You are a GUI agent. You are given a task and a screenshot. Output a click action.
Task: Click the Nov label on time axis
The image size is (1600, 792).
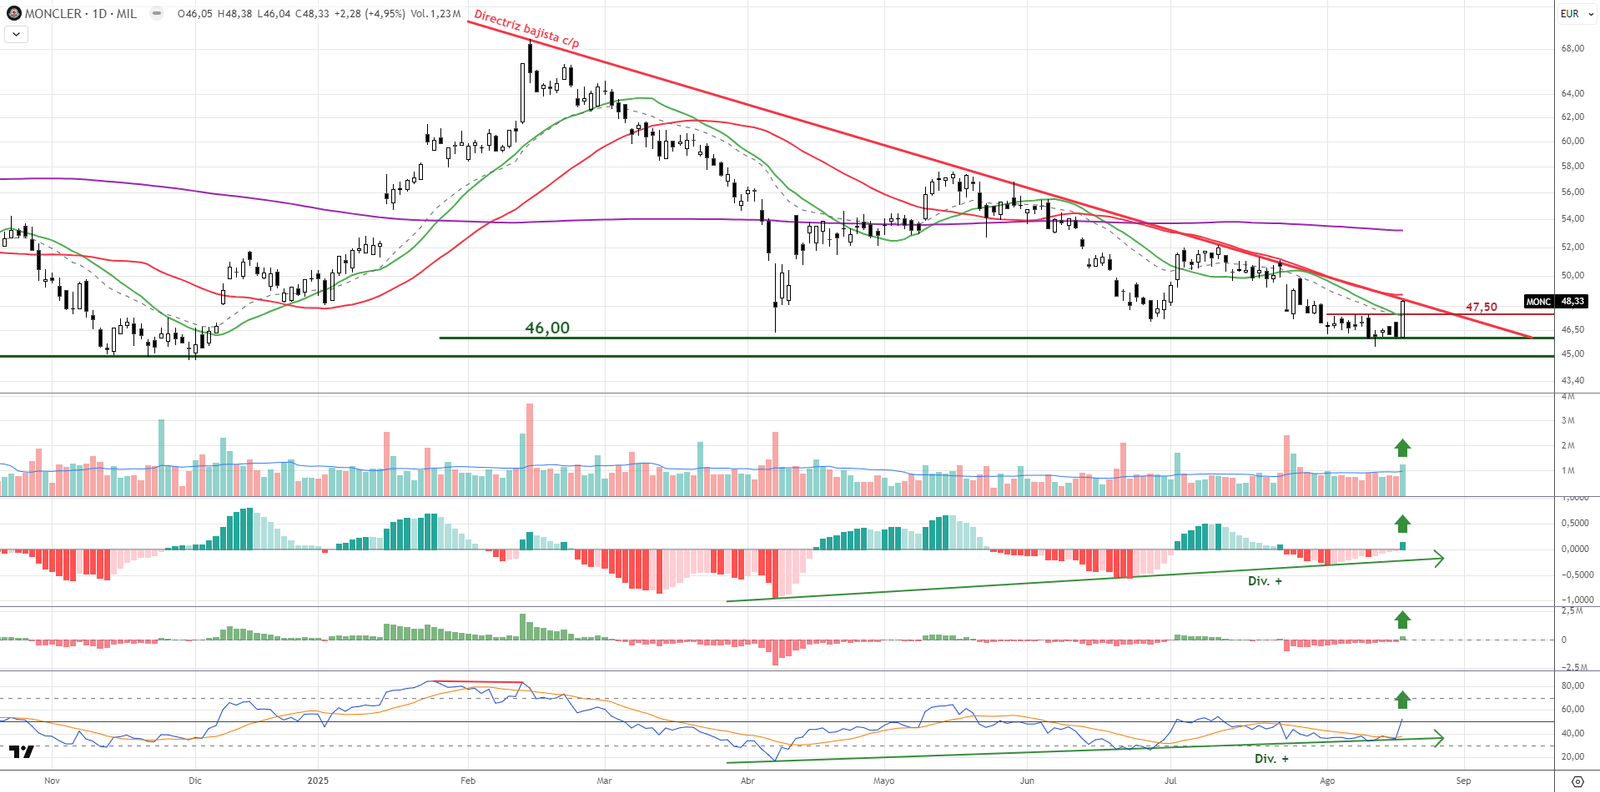pyautogui.click(x=52, y=781)
